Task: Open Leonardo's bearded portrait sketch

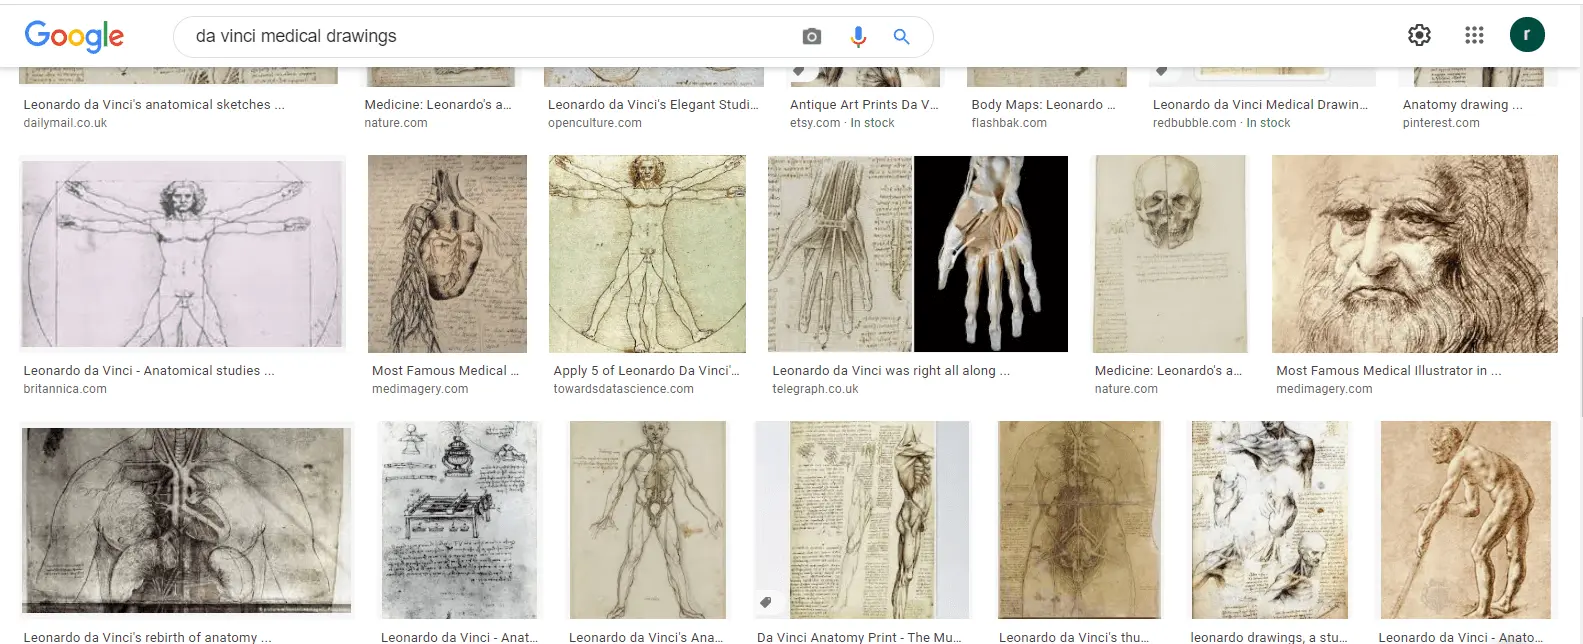Action: point(1414,254)
